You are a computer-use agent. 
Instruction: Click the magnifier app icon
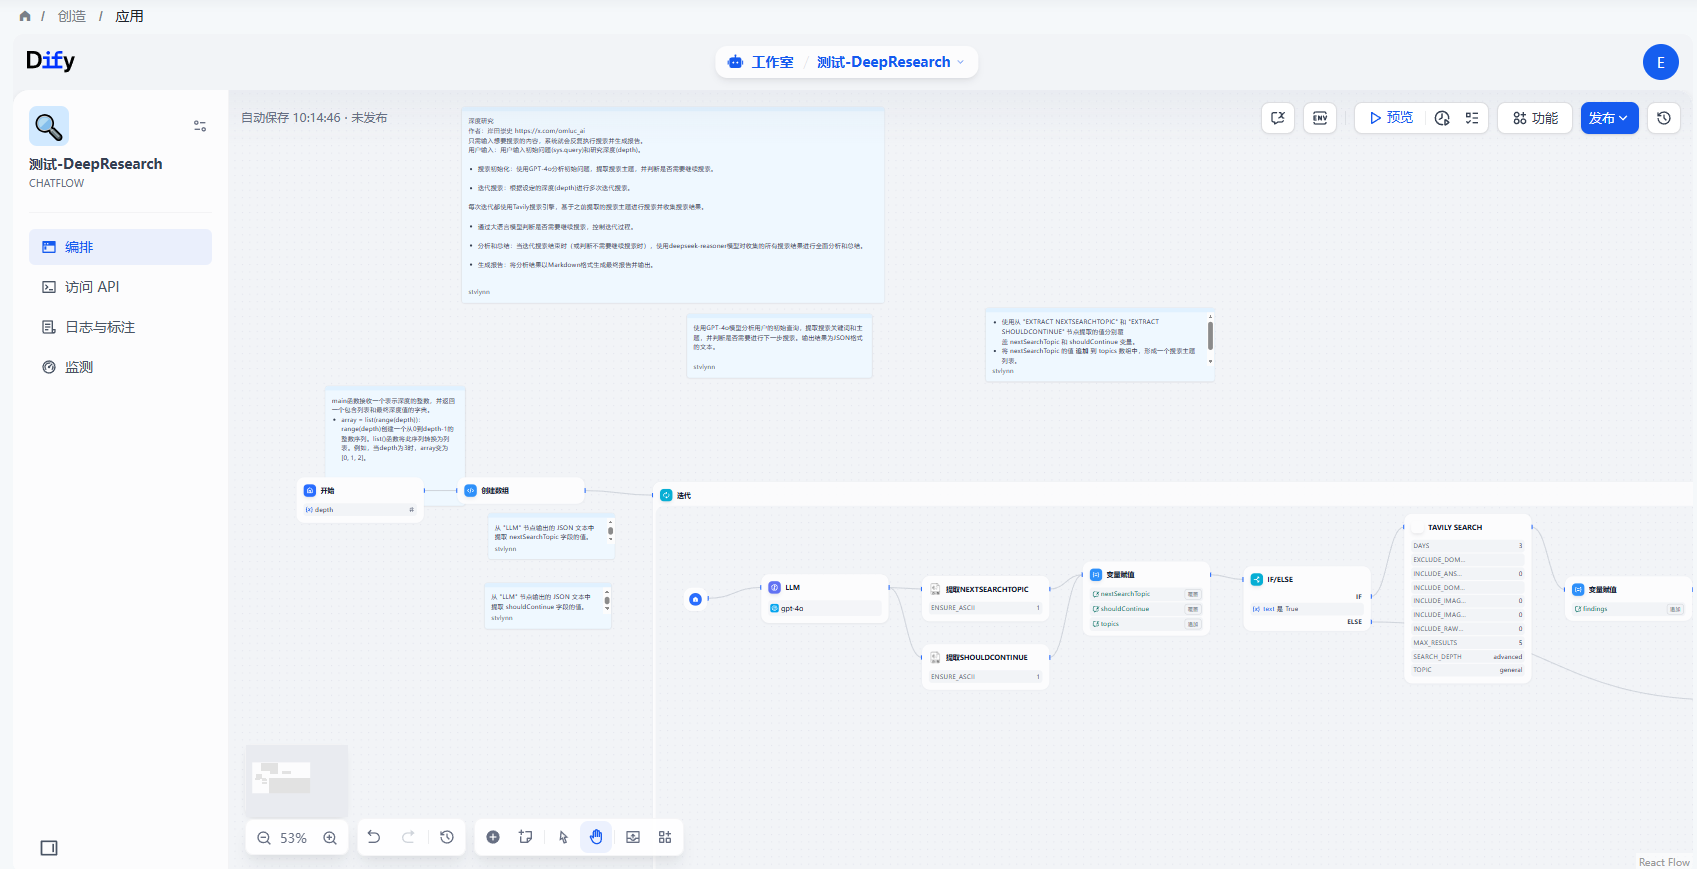[49, 126]
